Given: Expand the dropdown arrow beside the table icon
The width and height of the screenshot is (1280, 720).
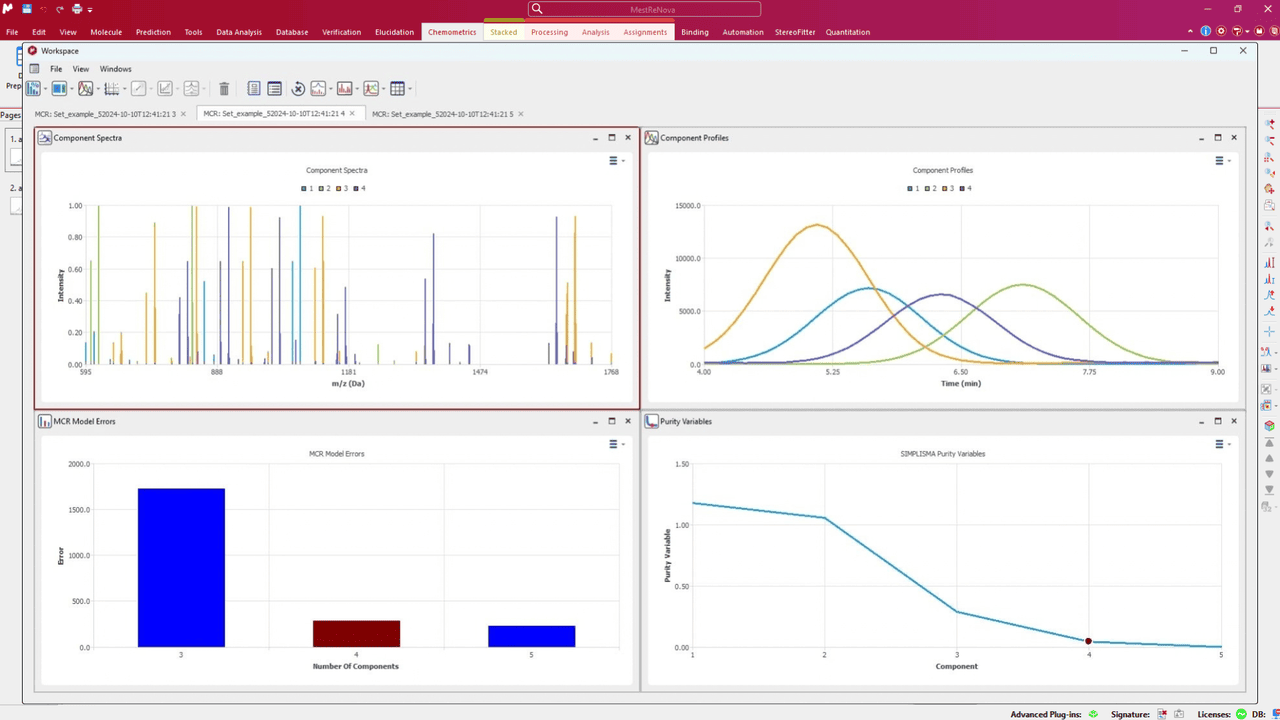Looking at the screenshot, I should (x=410, y=89).
